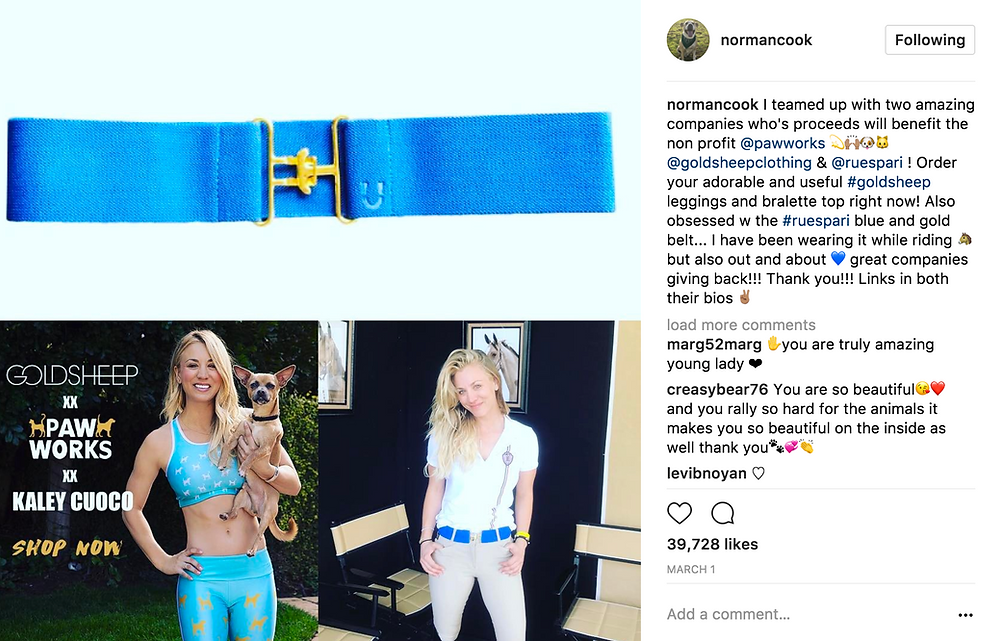The height and width of the screenshot is (641, 1000).
Task: Open the @goldsheepclothing mention link
Action: pyautogui.click(x=739, y=163)
